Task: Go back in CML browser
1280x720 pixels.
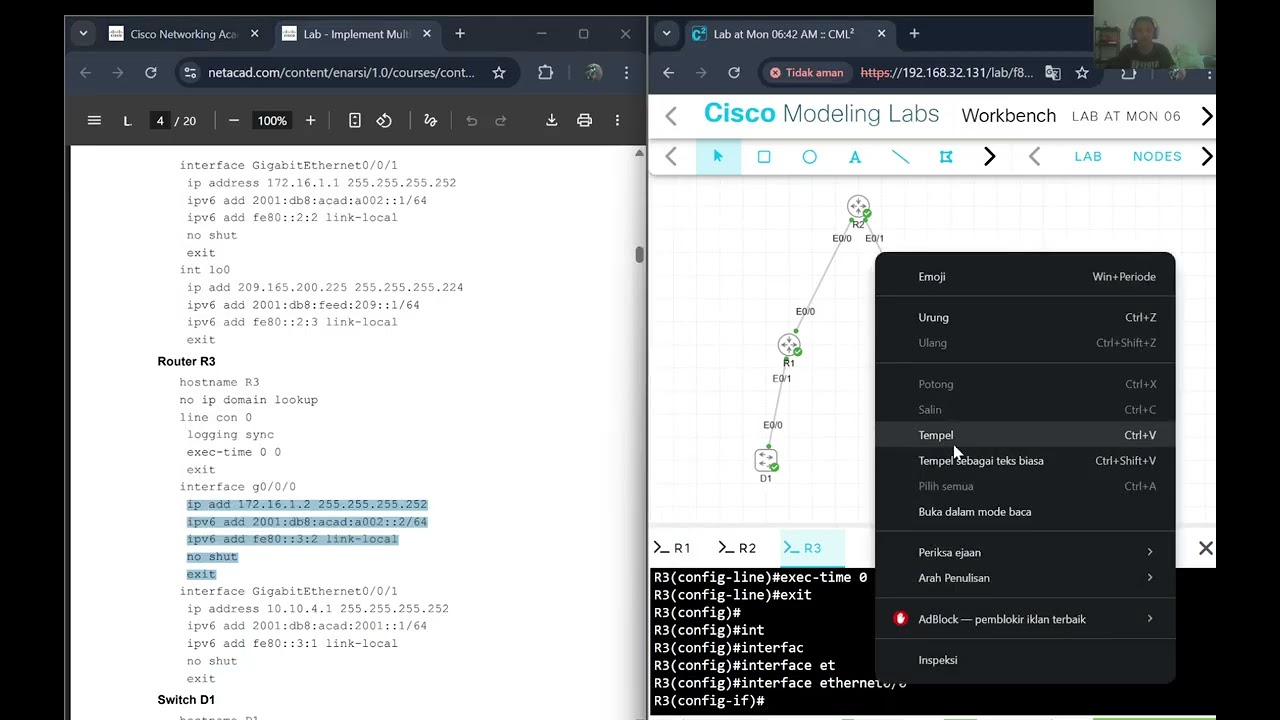Action: (x=669, y=72)
